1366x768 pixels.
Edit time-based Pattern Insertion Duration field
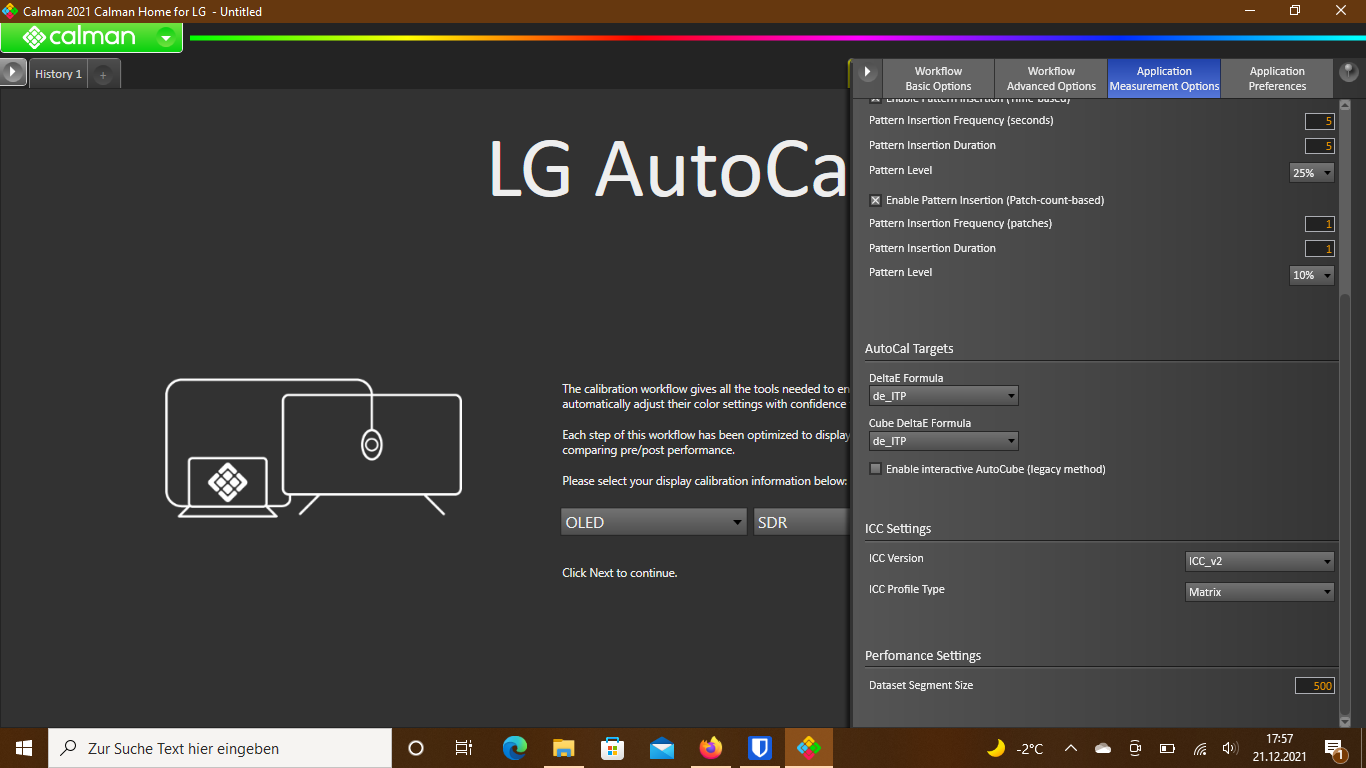pos(1319,146)
